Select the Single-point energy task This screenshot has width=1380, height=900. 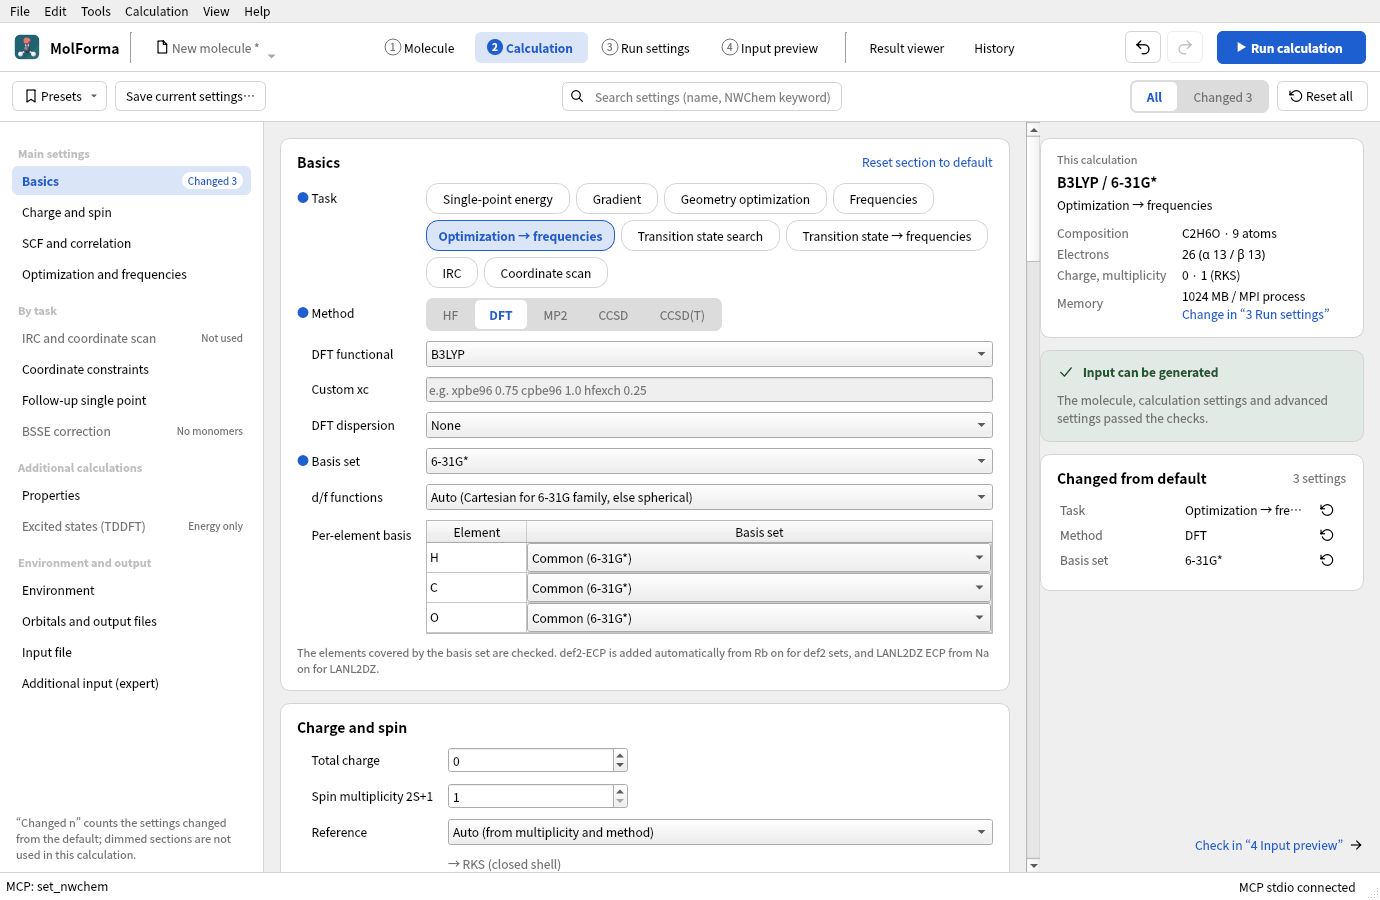(x=497, y=199)
